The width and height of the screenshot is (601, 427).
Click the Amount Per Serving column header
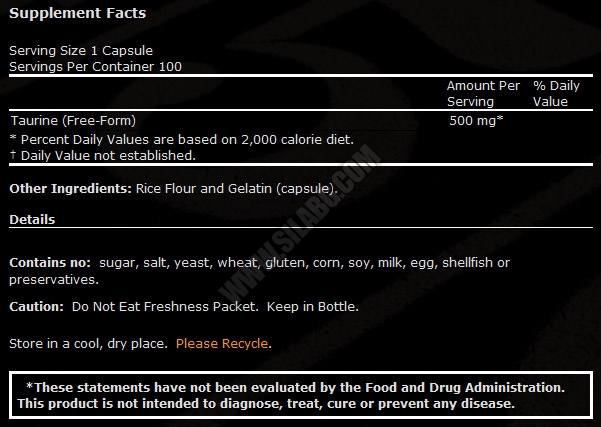[483, 94]
